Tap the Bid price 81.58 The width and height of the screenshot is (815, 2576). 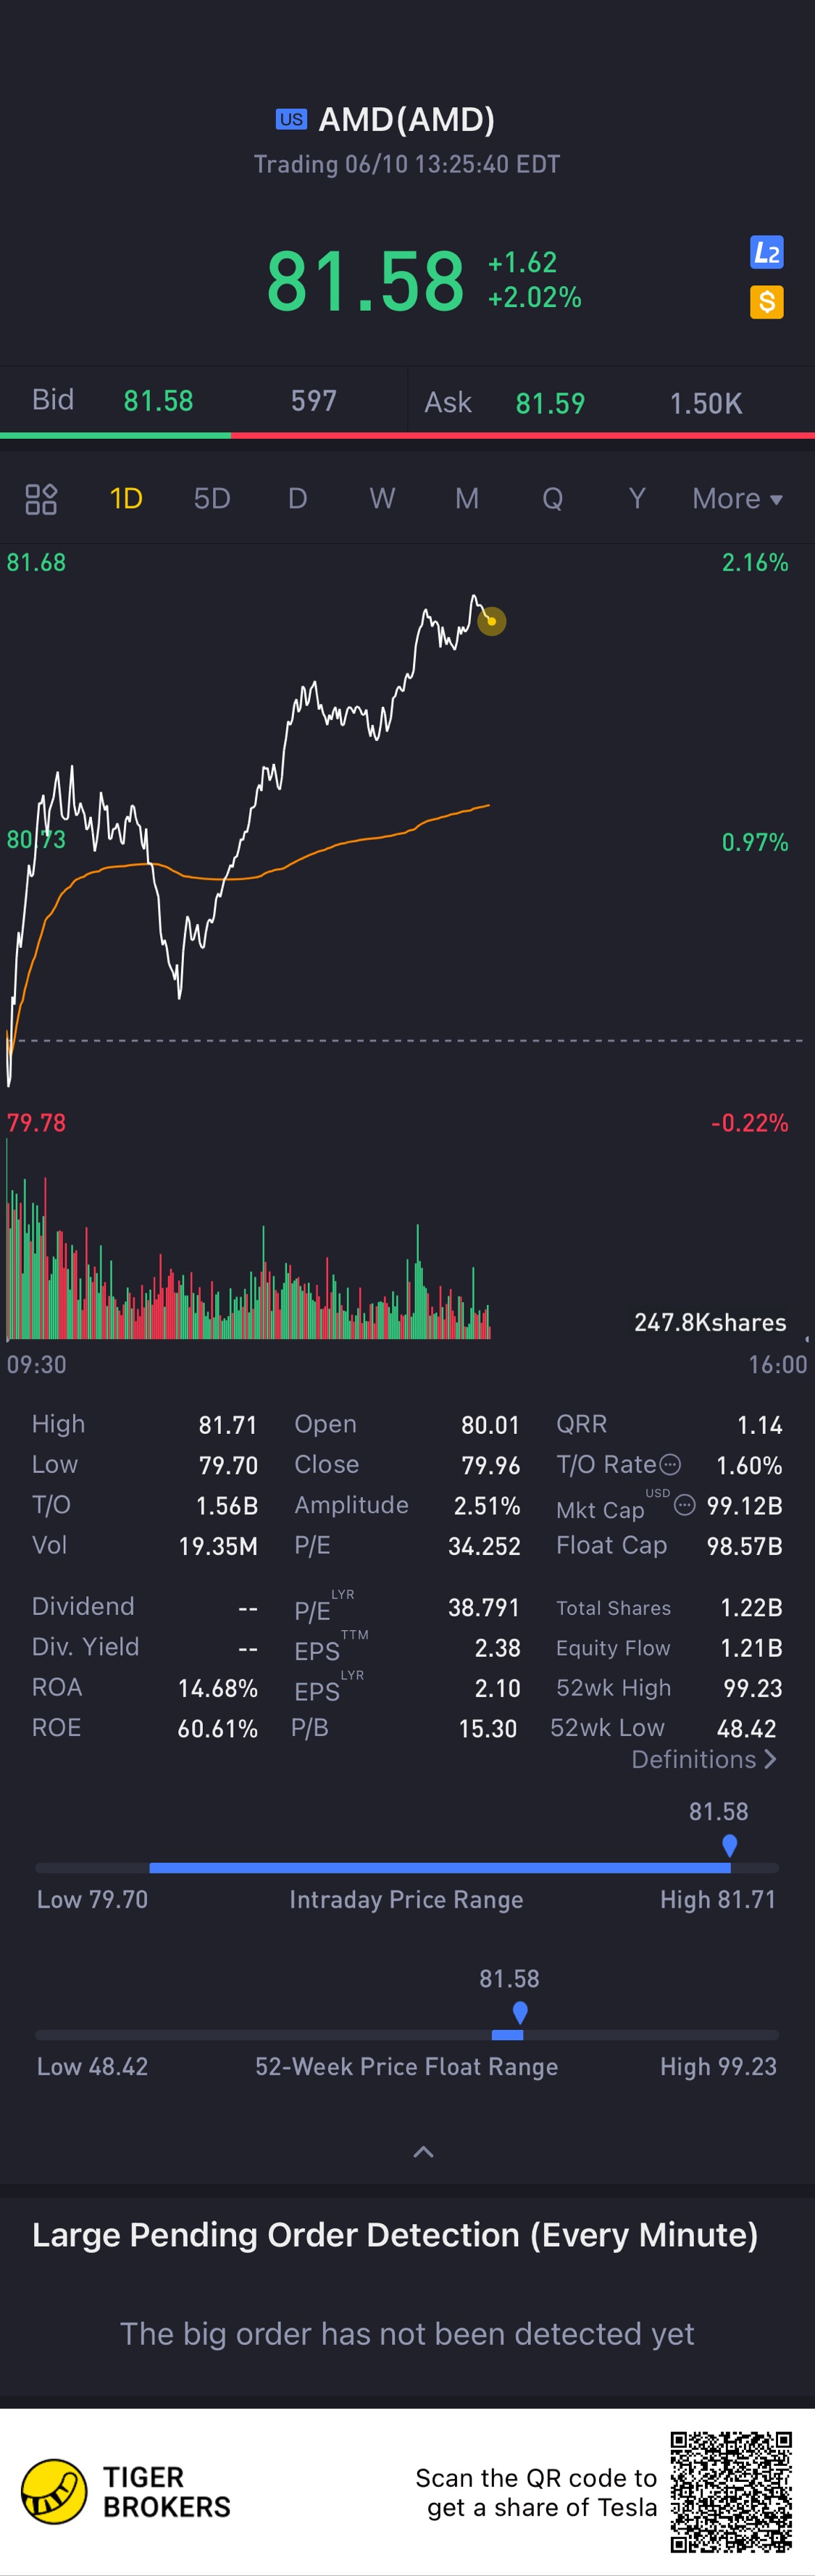[158, 401]
